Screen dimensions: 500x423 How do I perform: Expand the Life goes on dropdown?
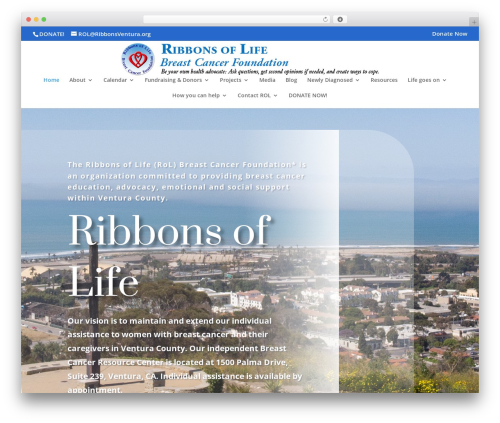coord(427,80)
